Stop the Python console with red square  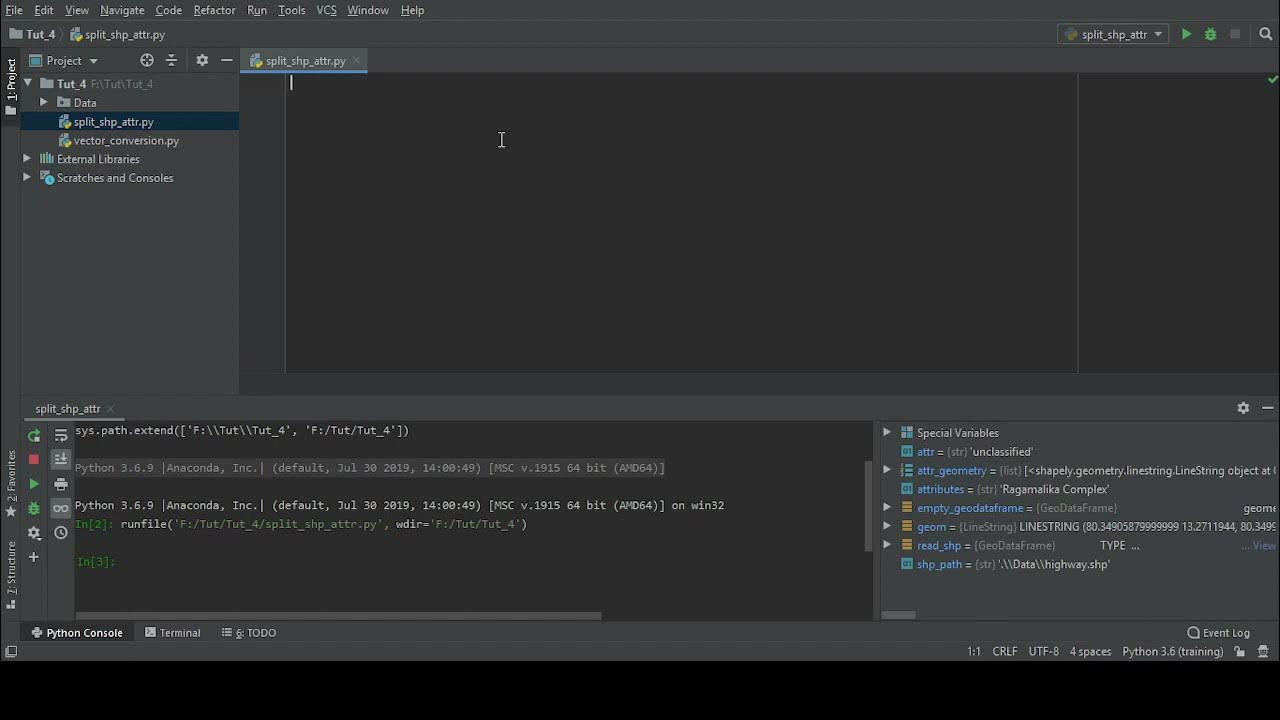tap(34, 459)
